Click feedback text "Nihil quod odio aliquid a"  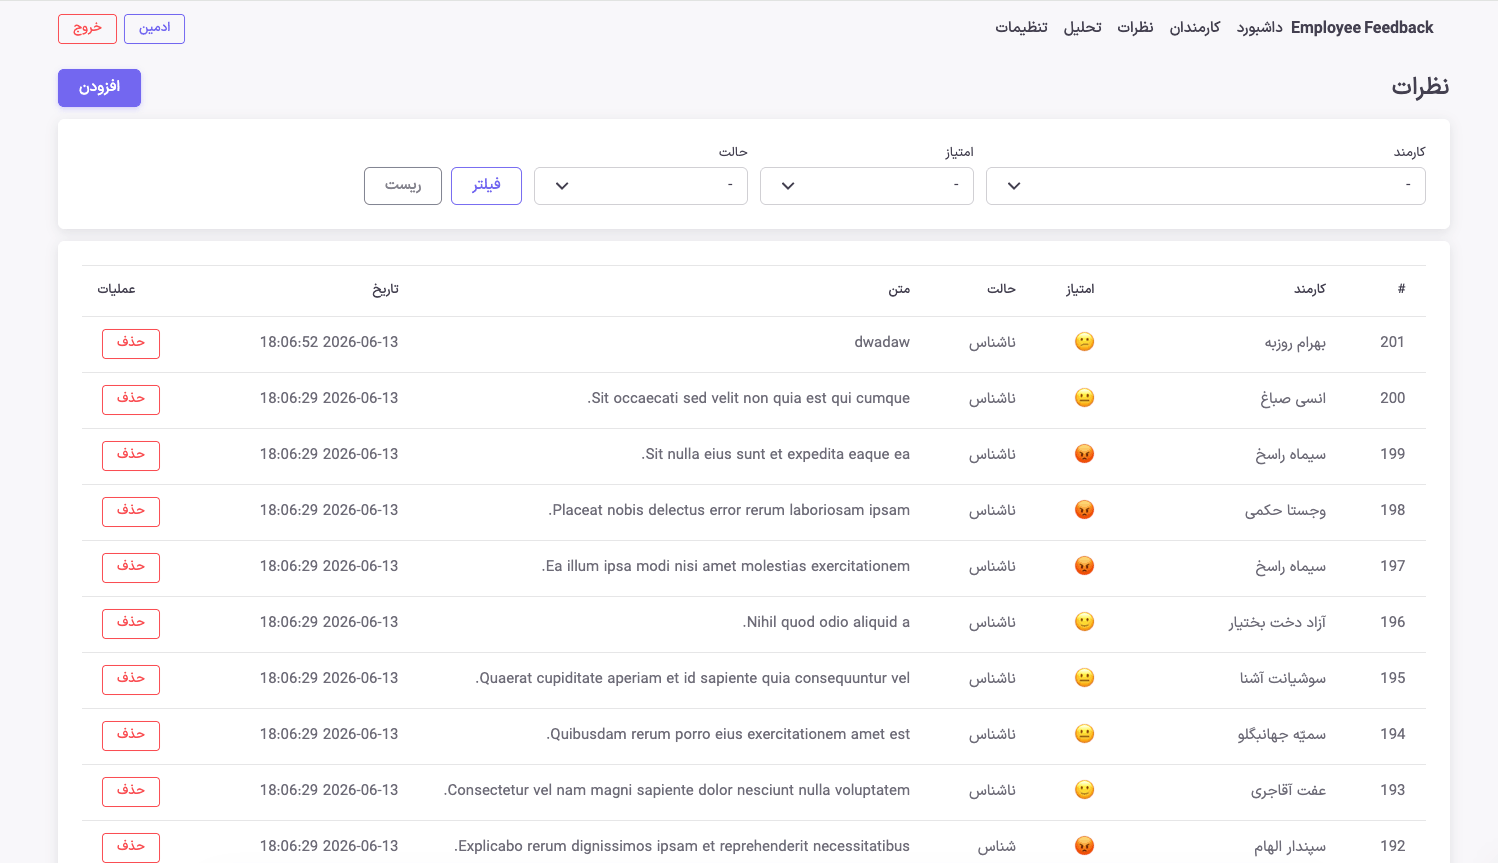pos(826,622)
